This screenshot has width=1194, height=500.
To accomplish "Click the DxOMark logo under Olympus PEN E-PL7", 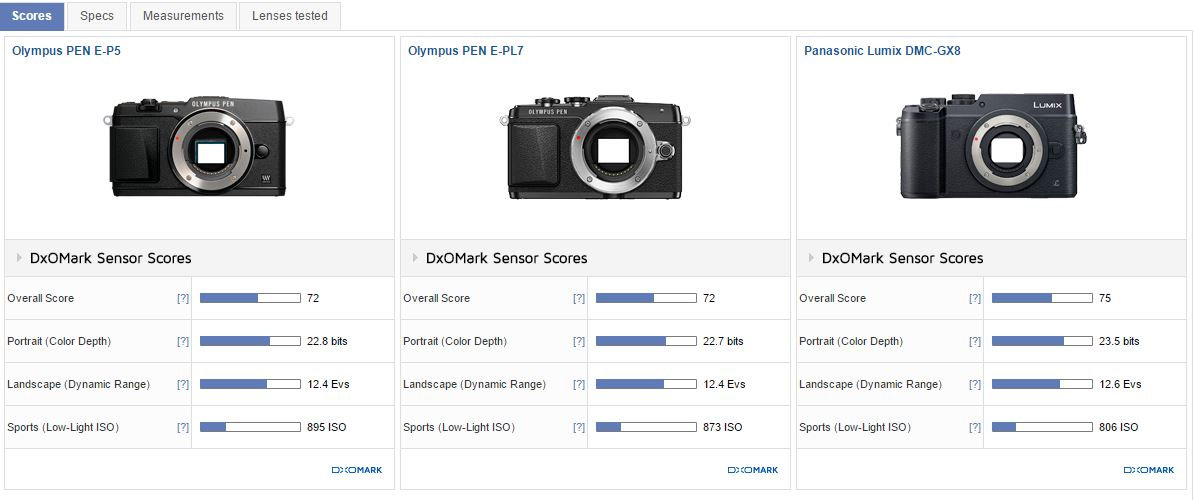I will [752, 470].
